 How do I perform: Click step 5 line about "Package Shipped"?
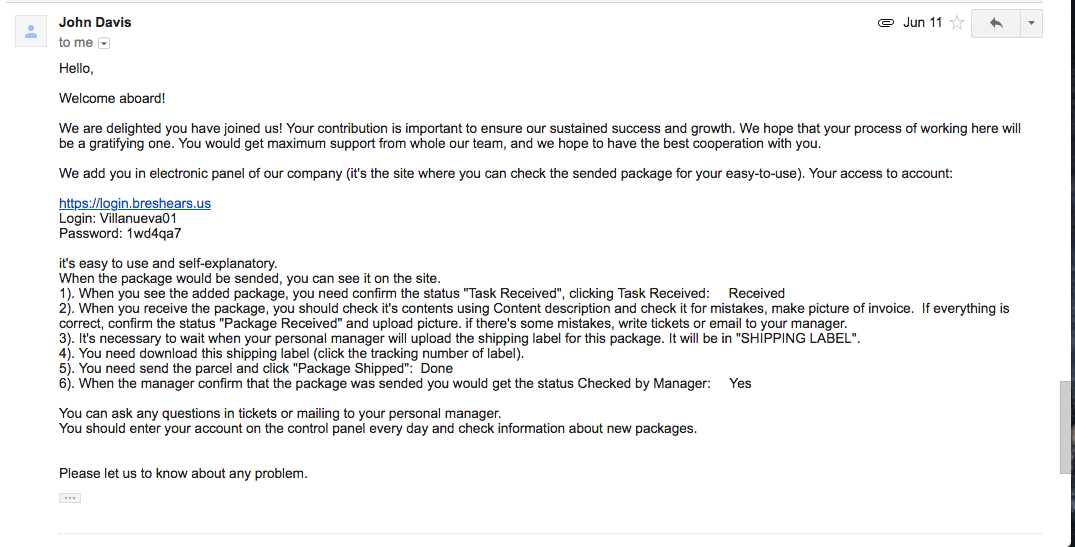pos(256,368)
